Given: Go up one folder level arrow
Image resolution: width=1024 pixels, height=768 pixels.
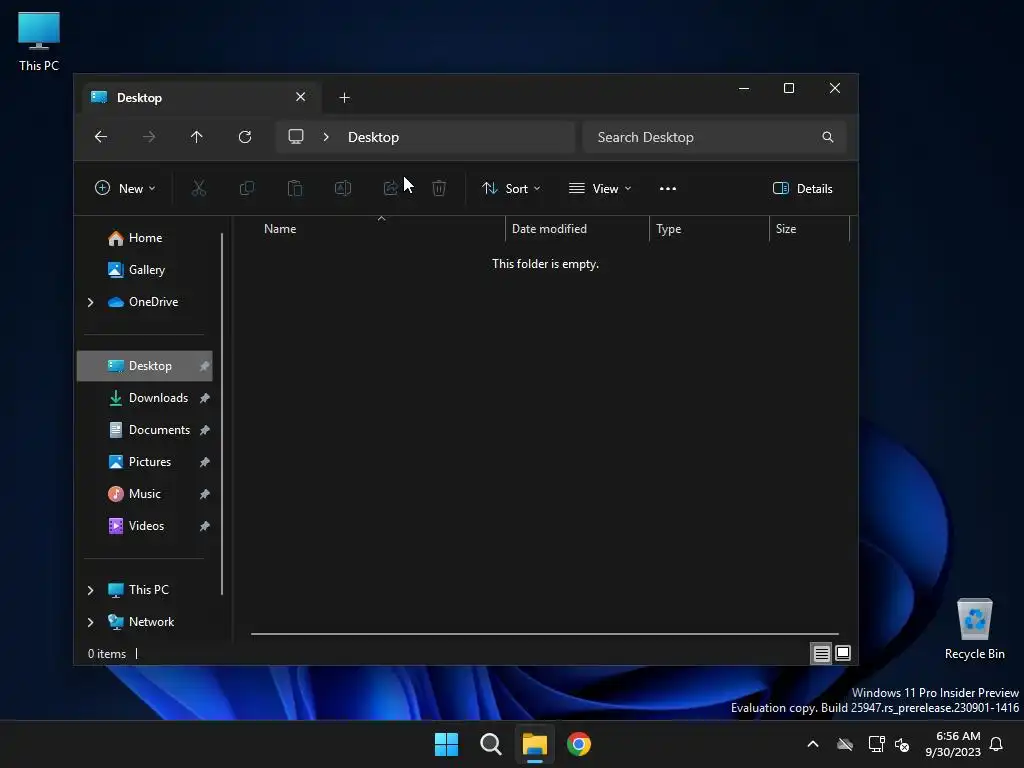Looking at the screenshot, I should (197, 136).
